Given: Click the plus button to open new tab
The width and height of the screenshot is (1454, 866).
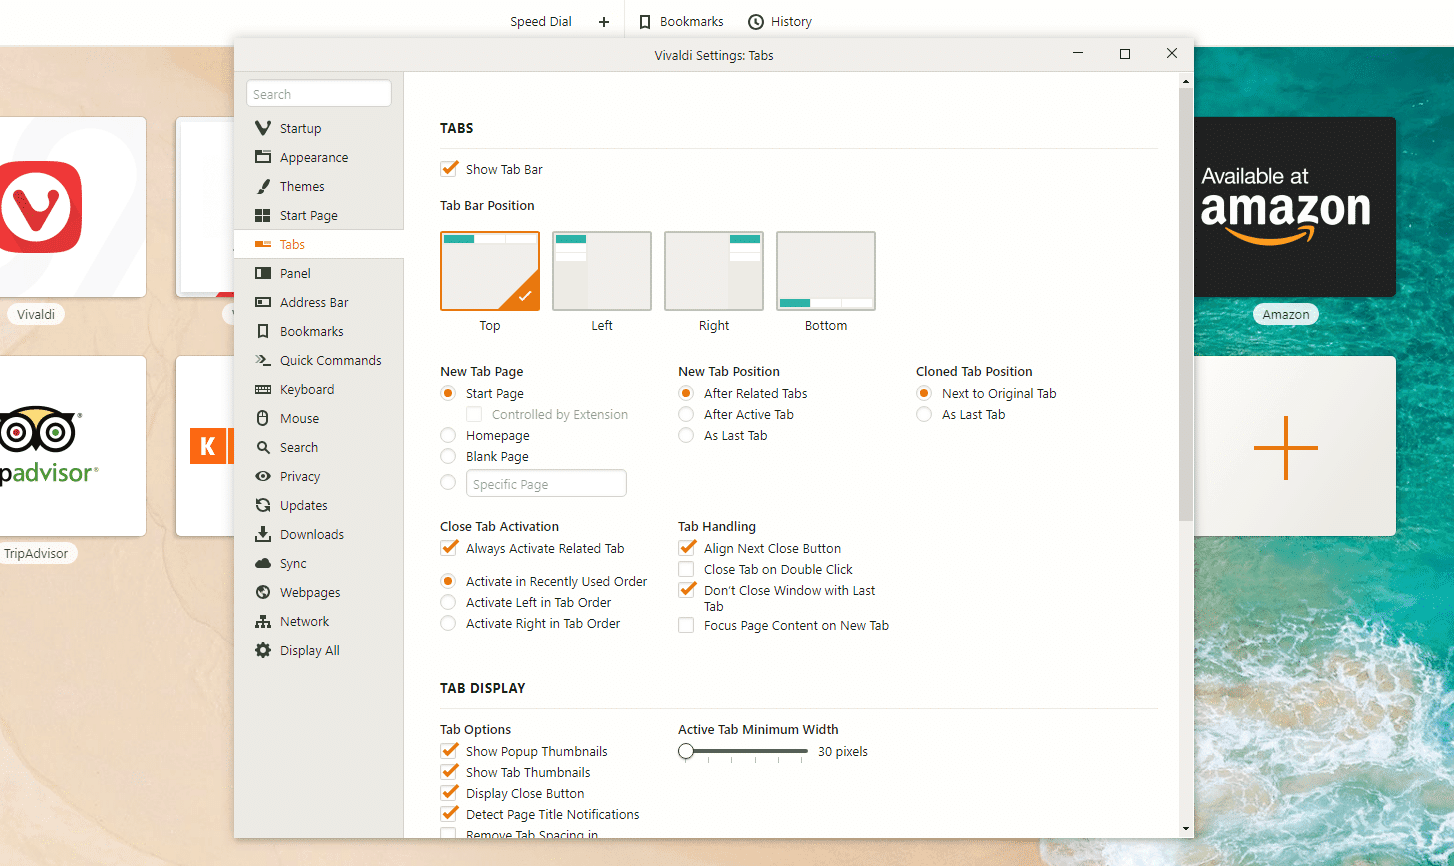Looking at the screenshot, I should click(604, 21).
